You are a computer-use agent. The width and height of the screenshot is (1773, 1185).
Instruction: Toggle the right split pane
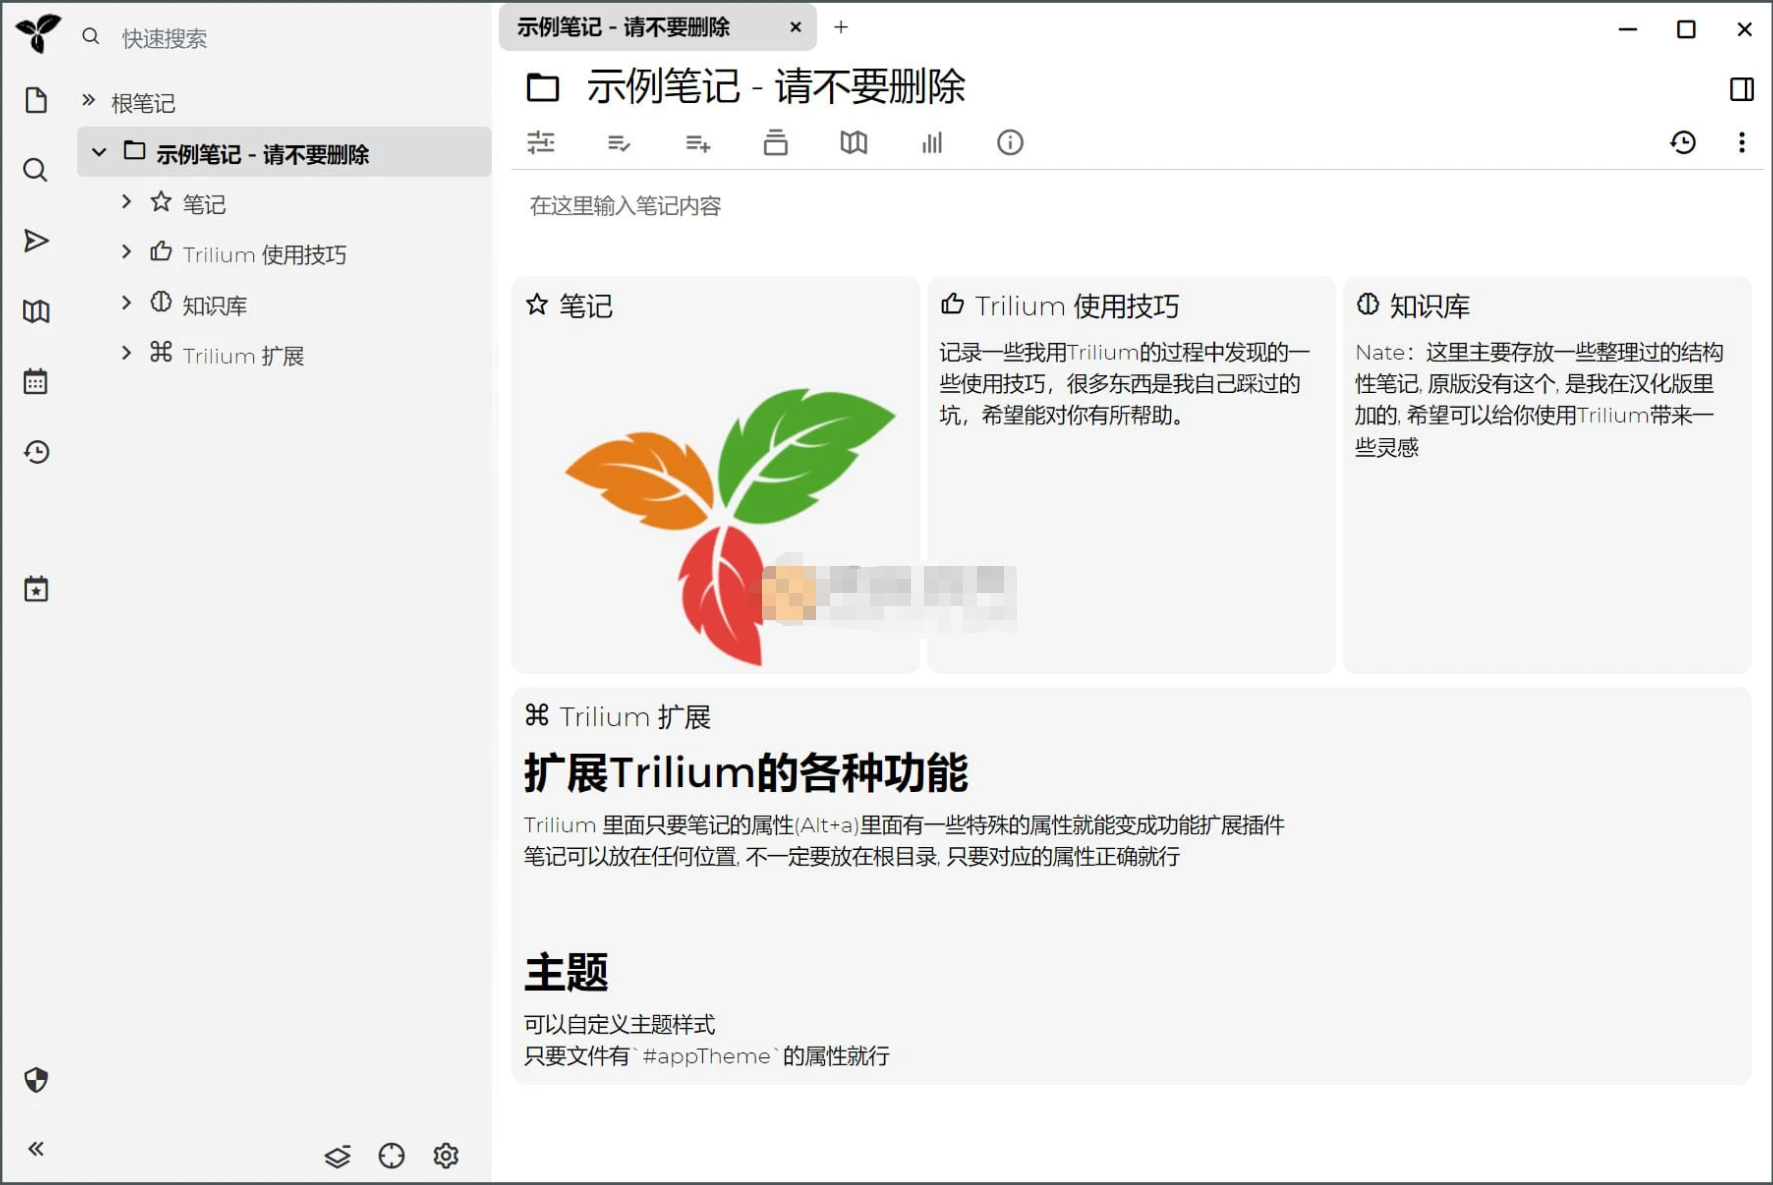pyautogui.click(x=1742, y=88)
